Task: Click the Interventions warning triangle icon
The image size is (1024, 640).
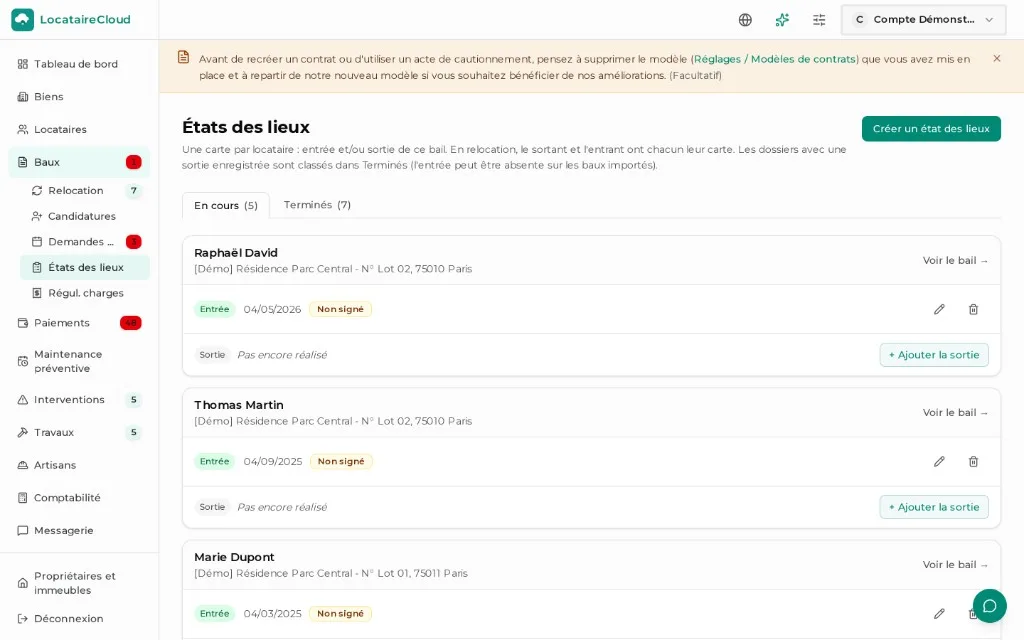Action: 23,400
